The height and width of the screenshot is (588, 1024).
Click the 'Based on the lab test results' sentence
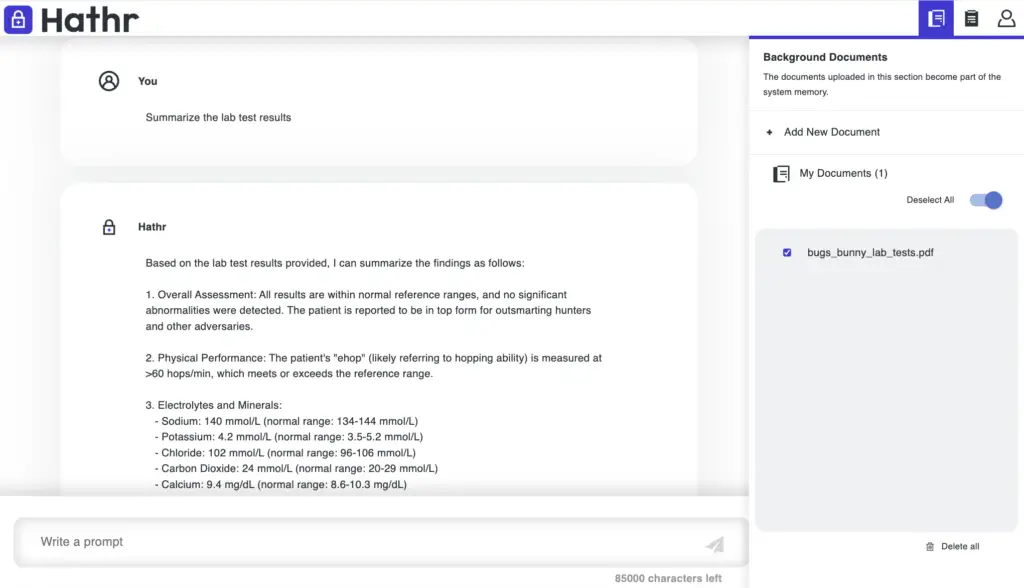(335, 263)
